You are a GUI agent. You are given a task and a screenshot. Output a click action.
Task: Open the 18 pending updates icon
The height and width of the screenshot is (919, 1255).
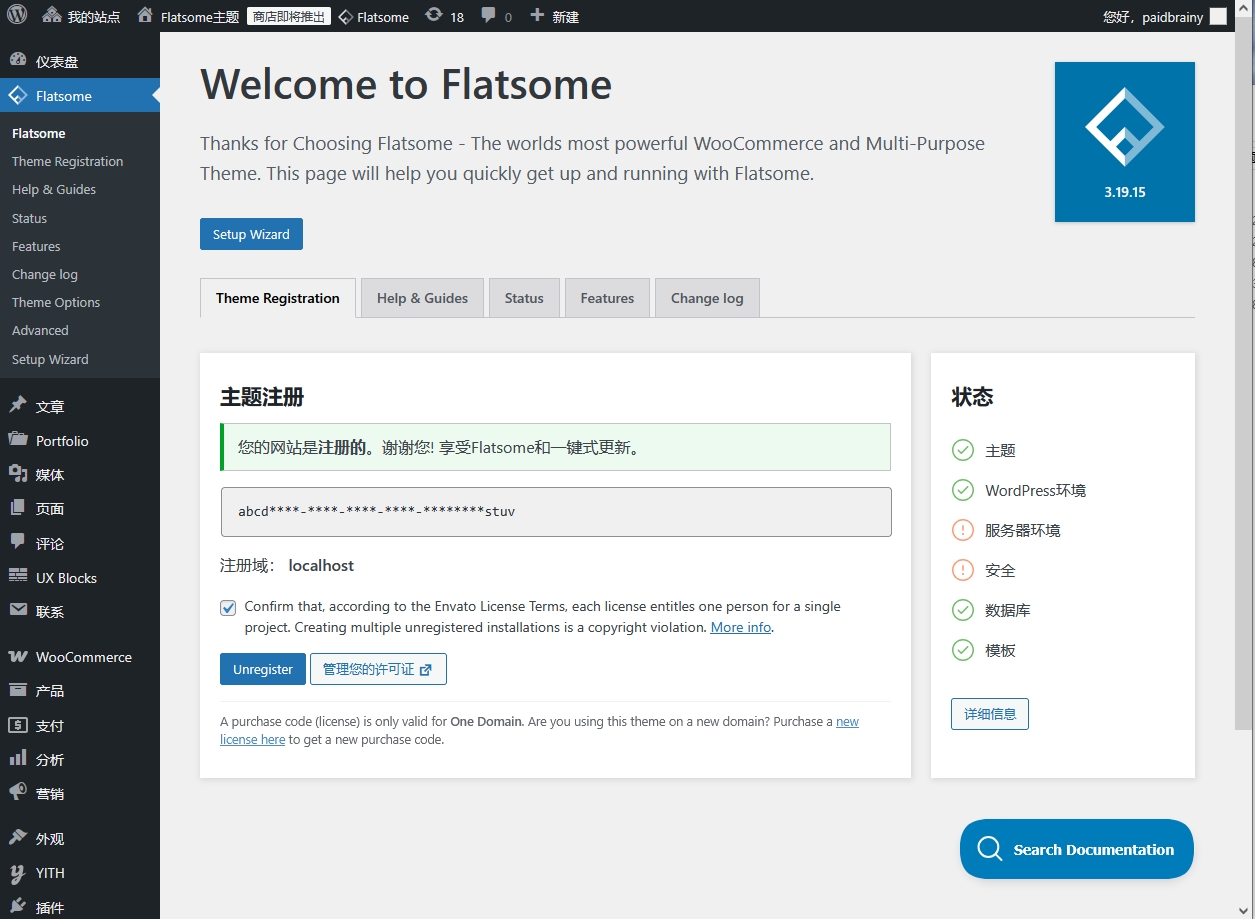(x=444, y=17)
